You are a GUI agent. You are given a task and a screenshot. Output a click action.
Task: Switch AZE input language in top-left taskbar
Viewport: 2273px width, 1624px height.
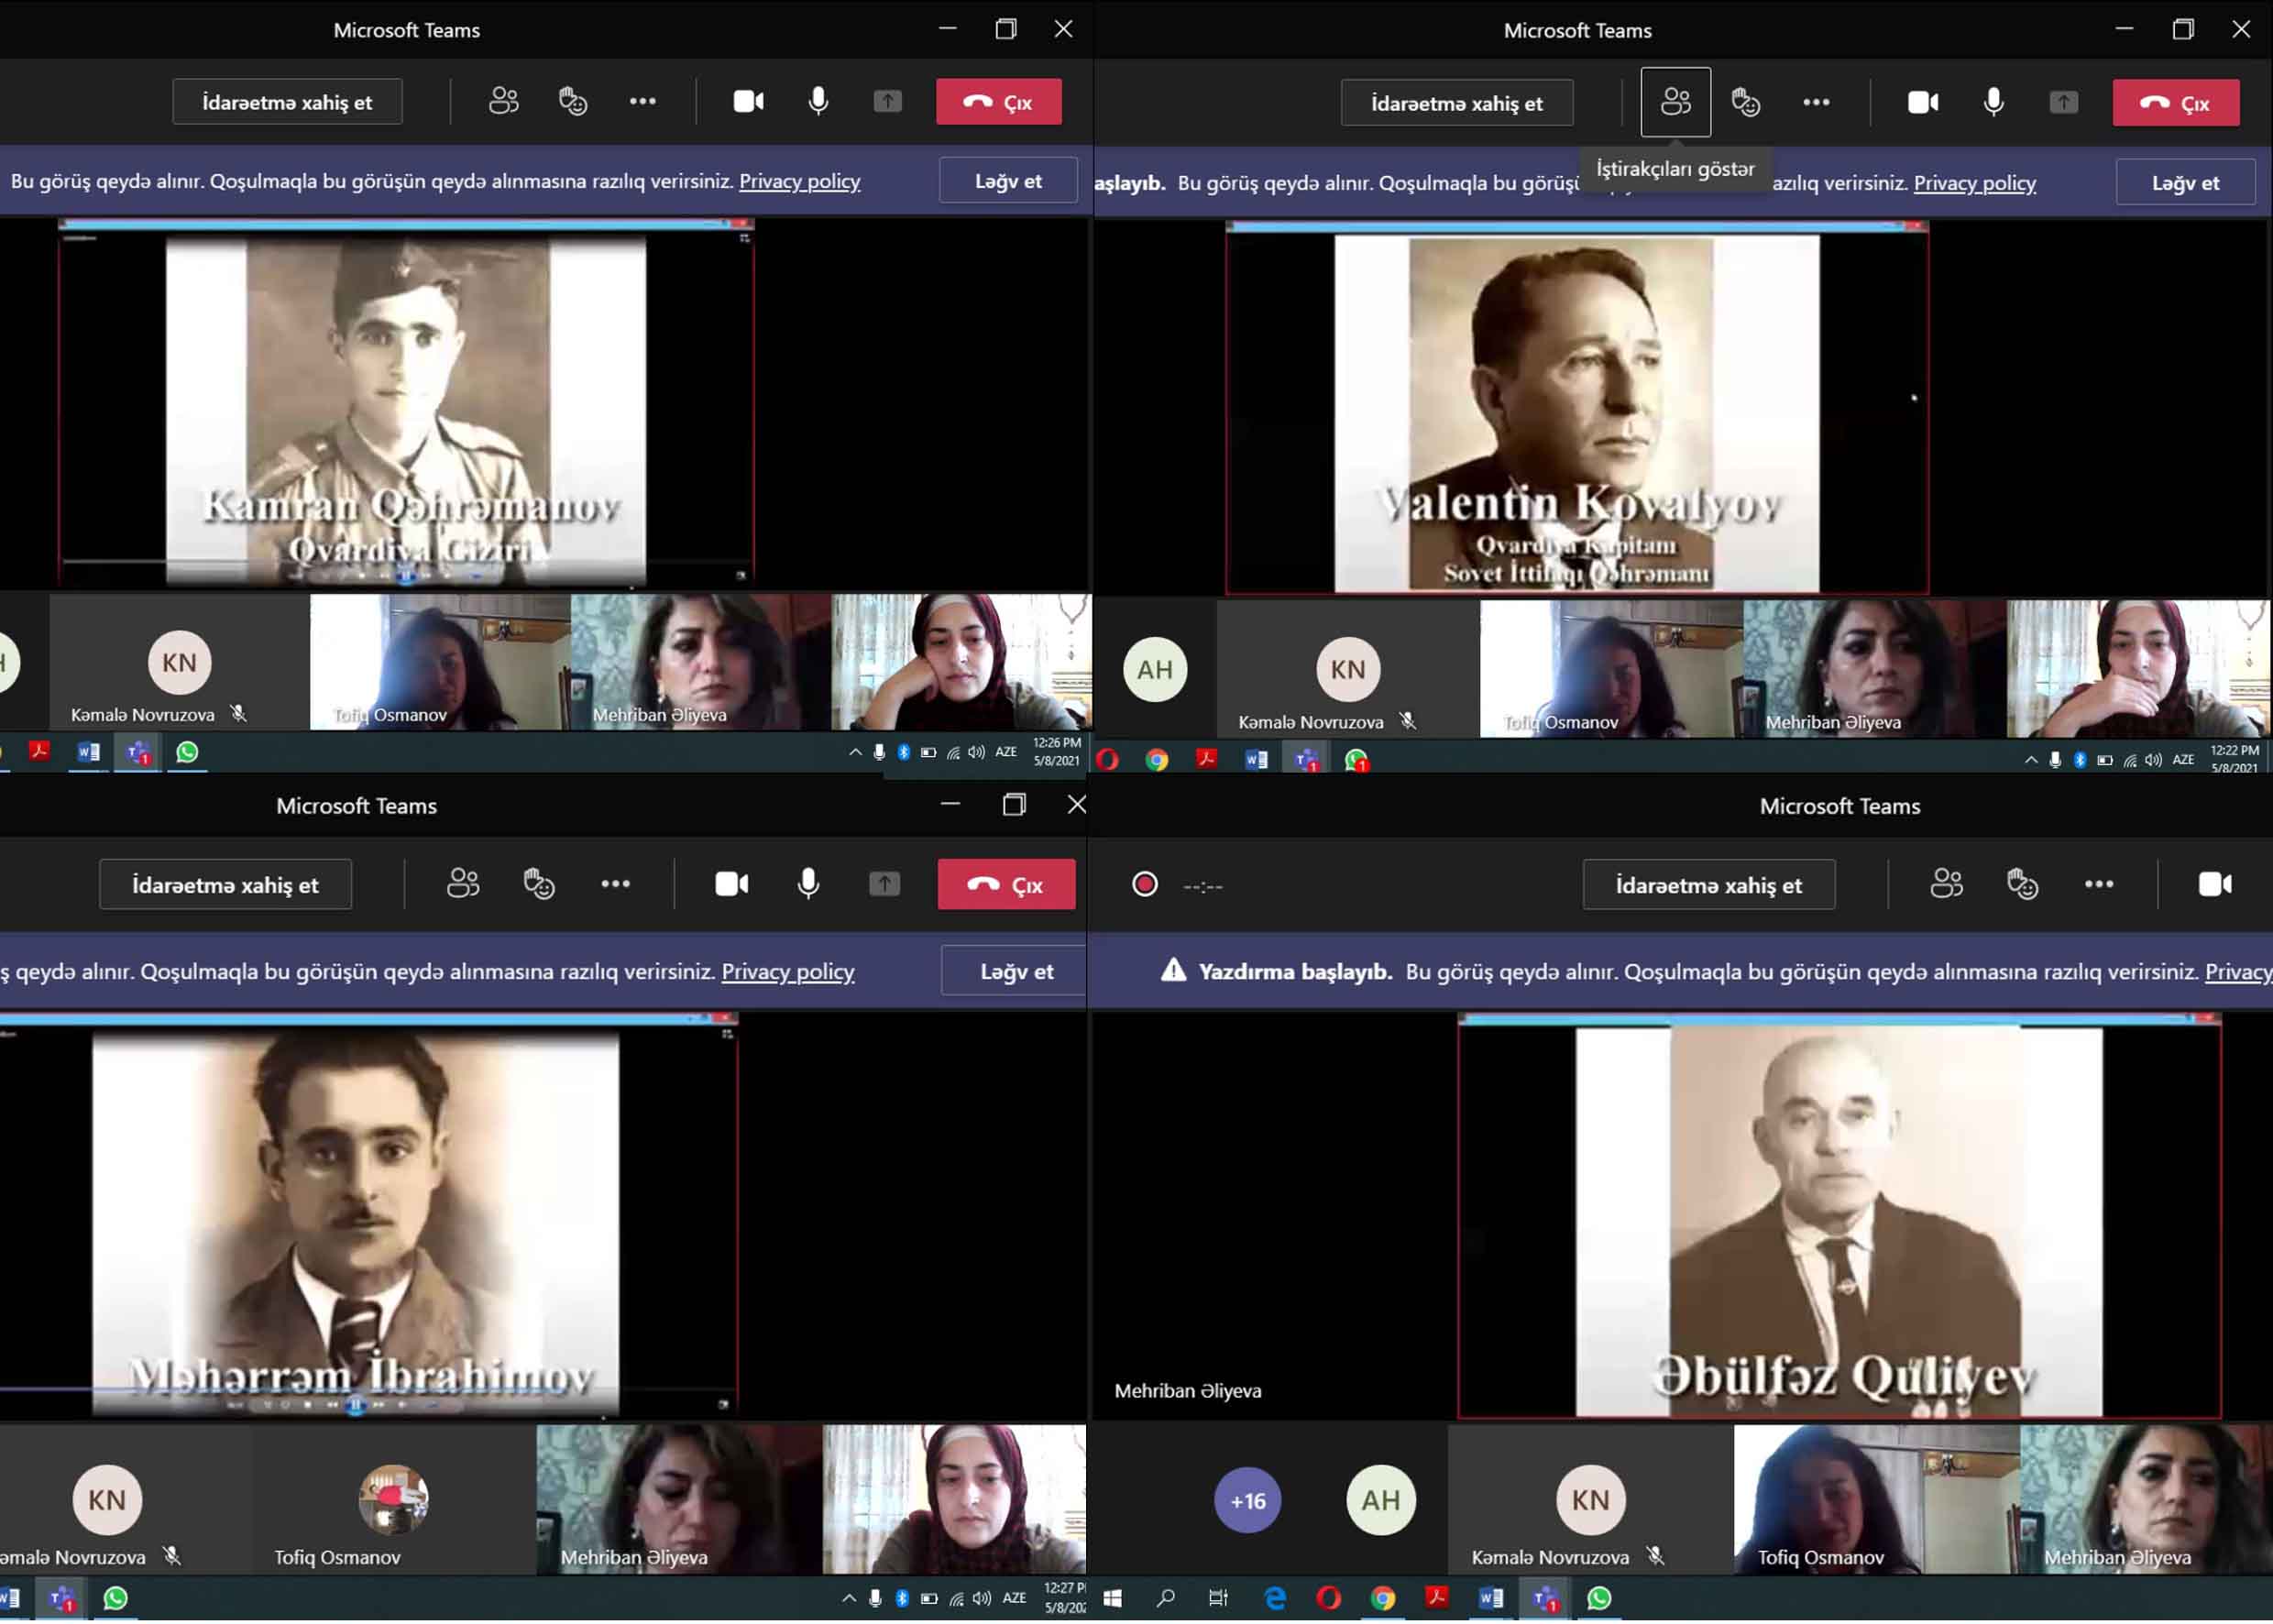point(1006,752)
